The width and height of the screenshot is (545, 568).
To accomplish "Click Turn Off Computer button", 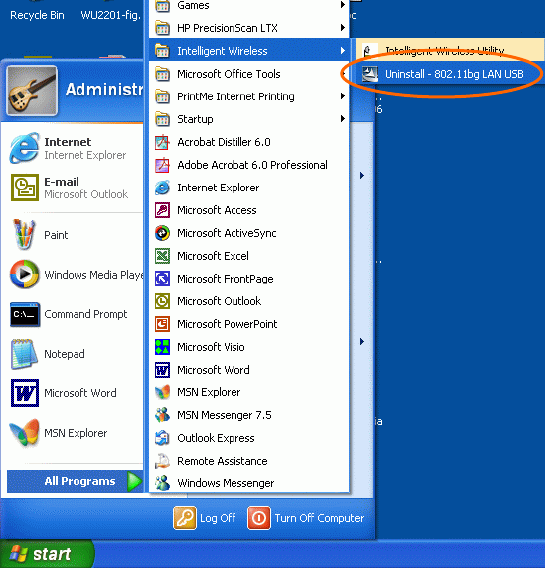I will coord(306,518).
